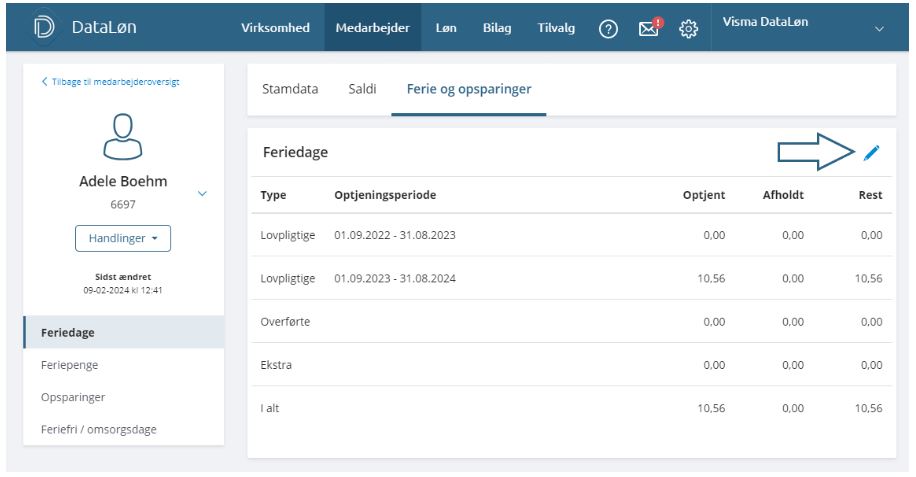Click Optjent 10,56 in the 2023-2024 row
The width and height of the screenshot is (916, 477).
pyautogui.click(x=711, y=278)
